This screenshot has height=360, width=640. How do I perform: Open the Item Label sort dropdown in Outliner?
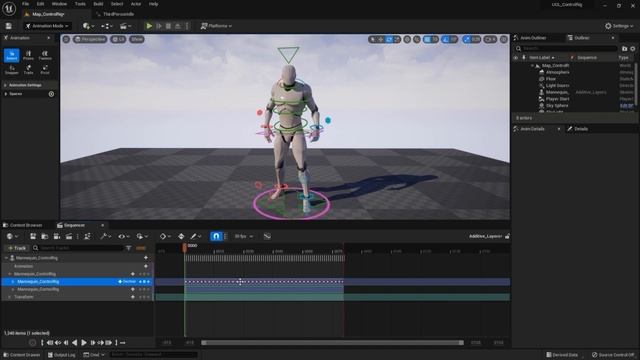click(x=542, y=58)
